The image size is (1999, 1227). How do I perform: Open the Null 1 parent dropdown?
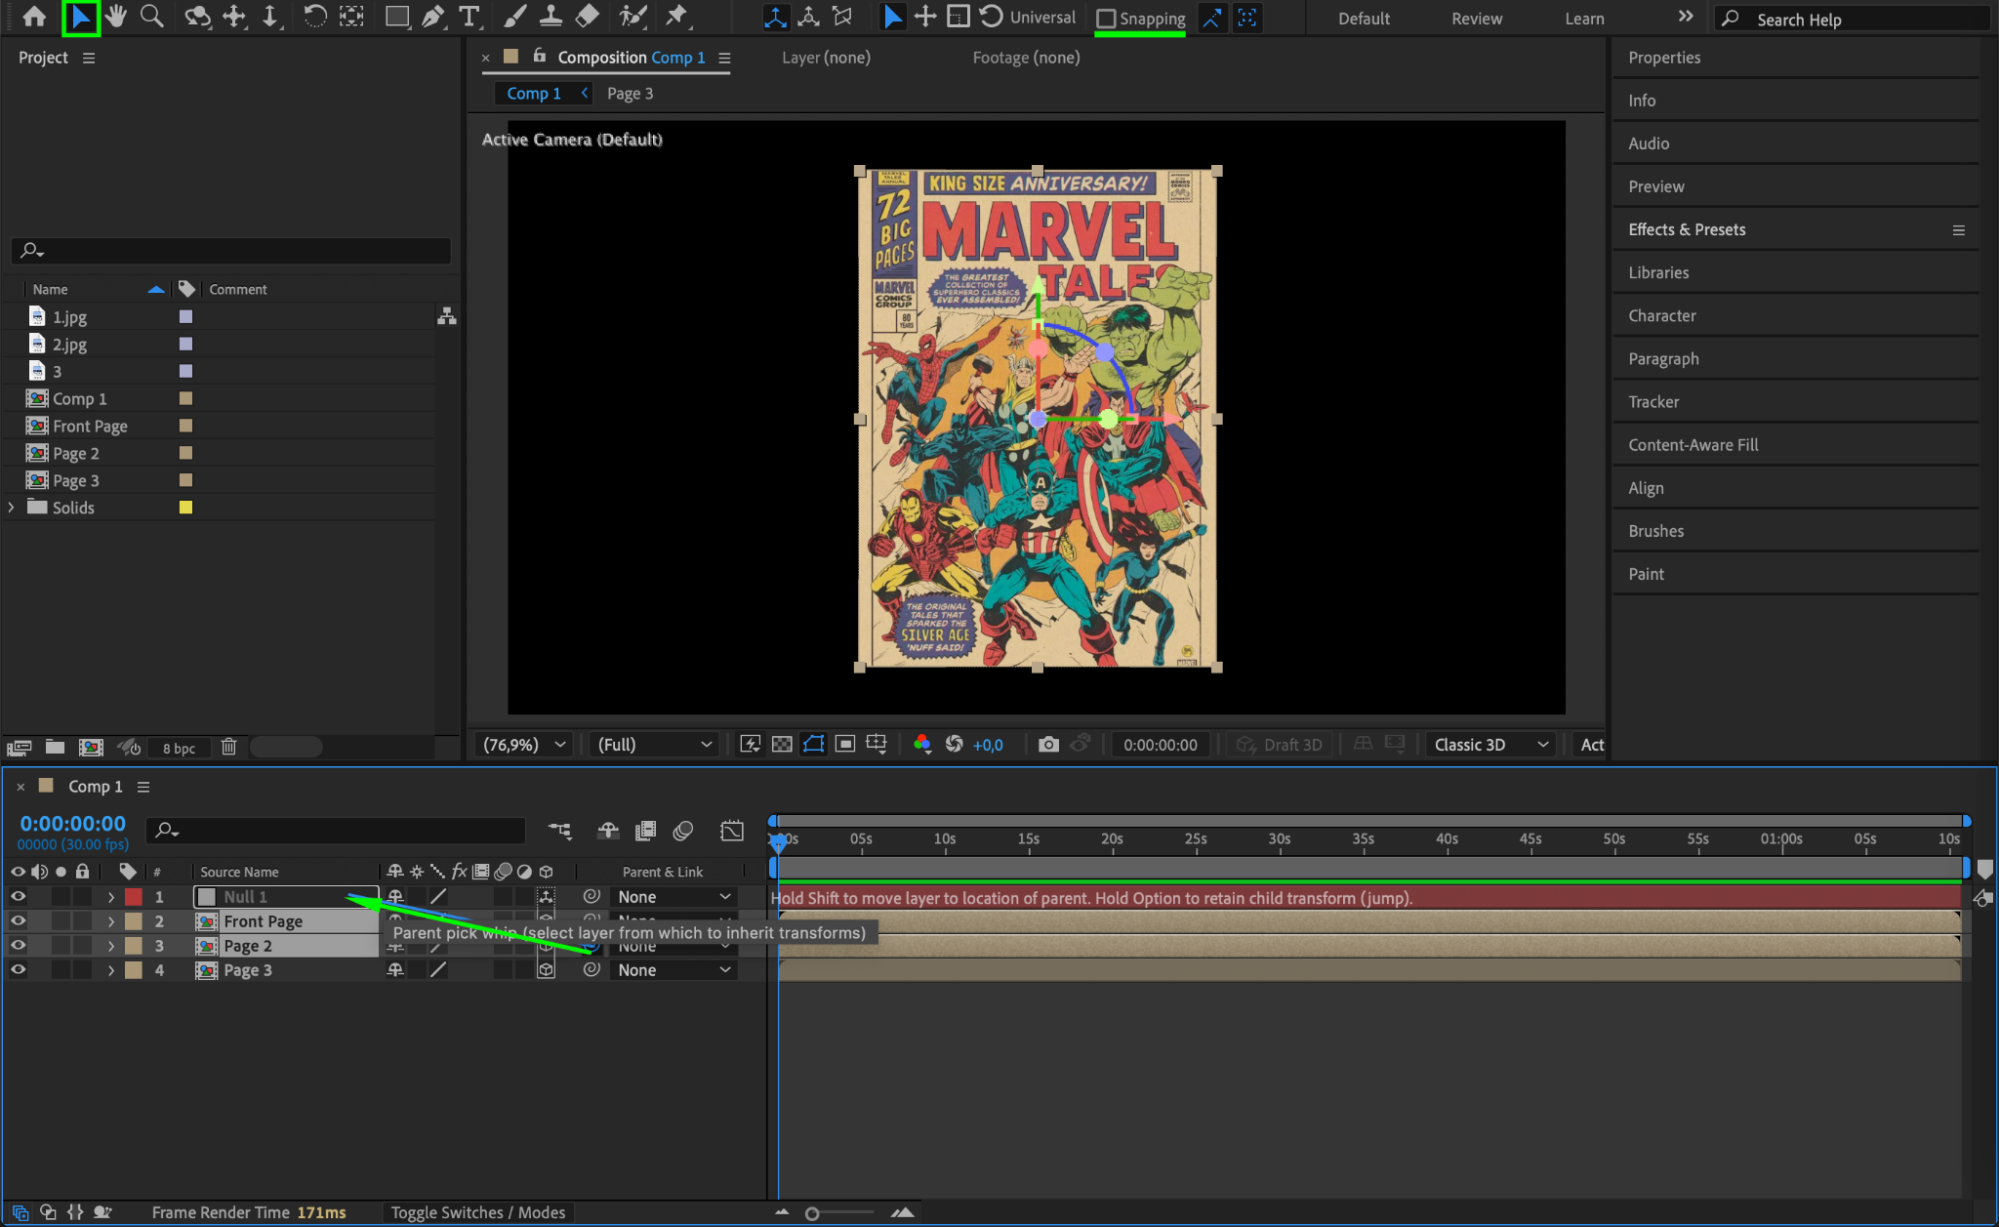click(x=673, y=897)
